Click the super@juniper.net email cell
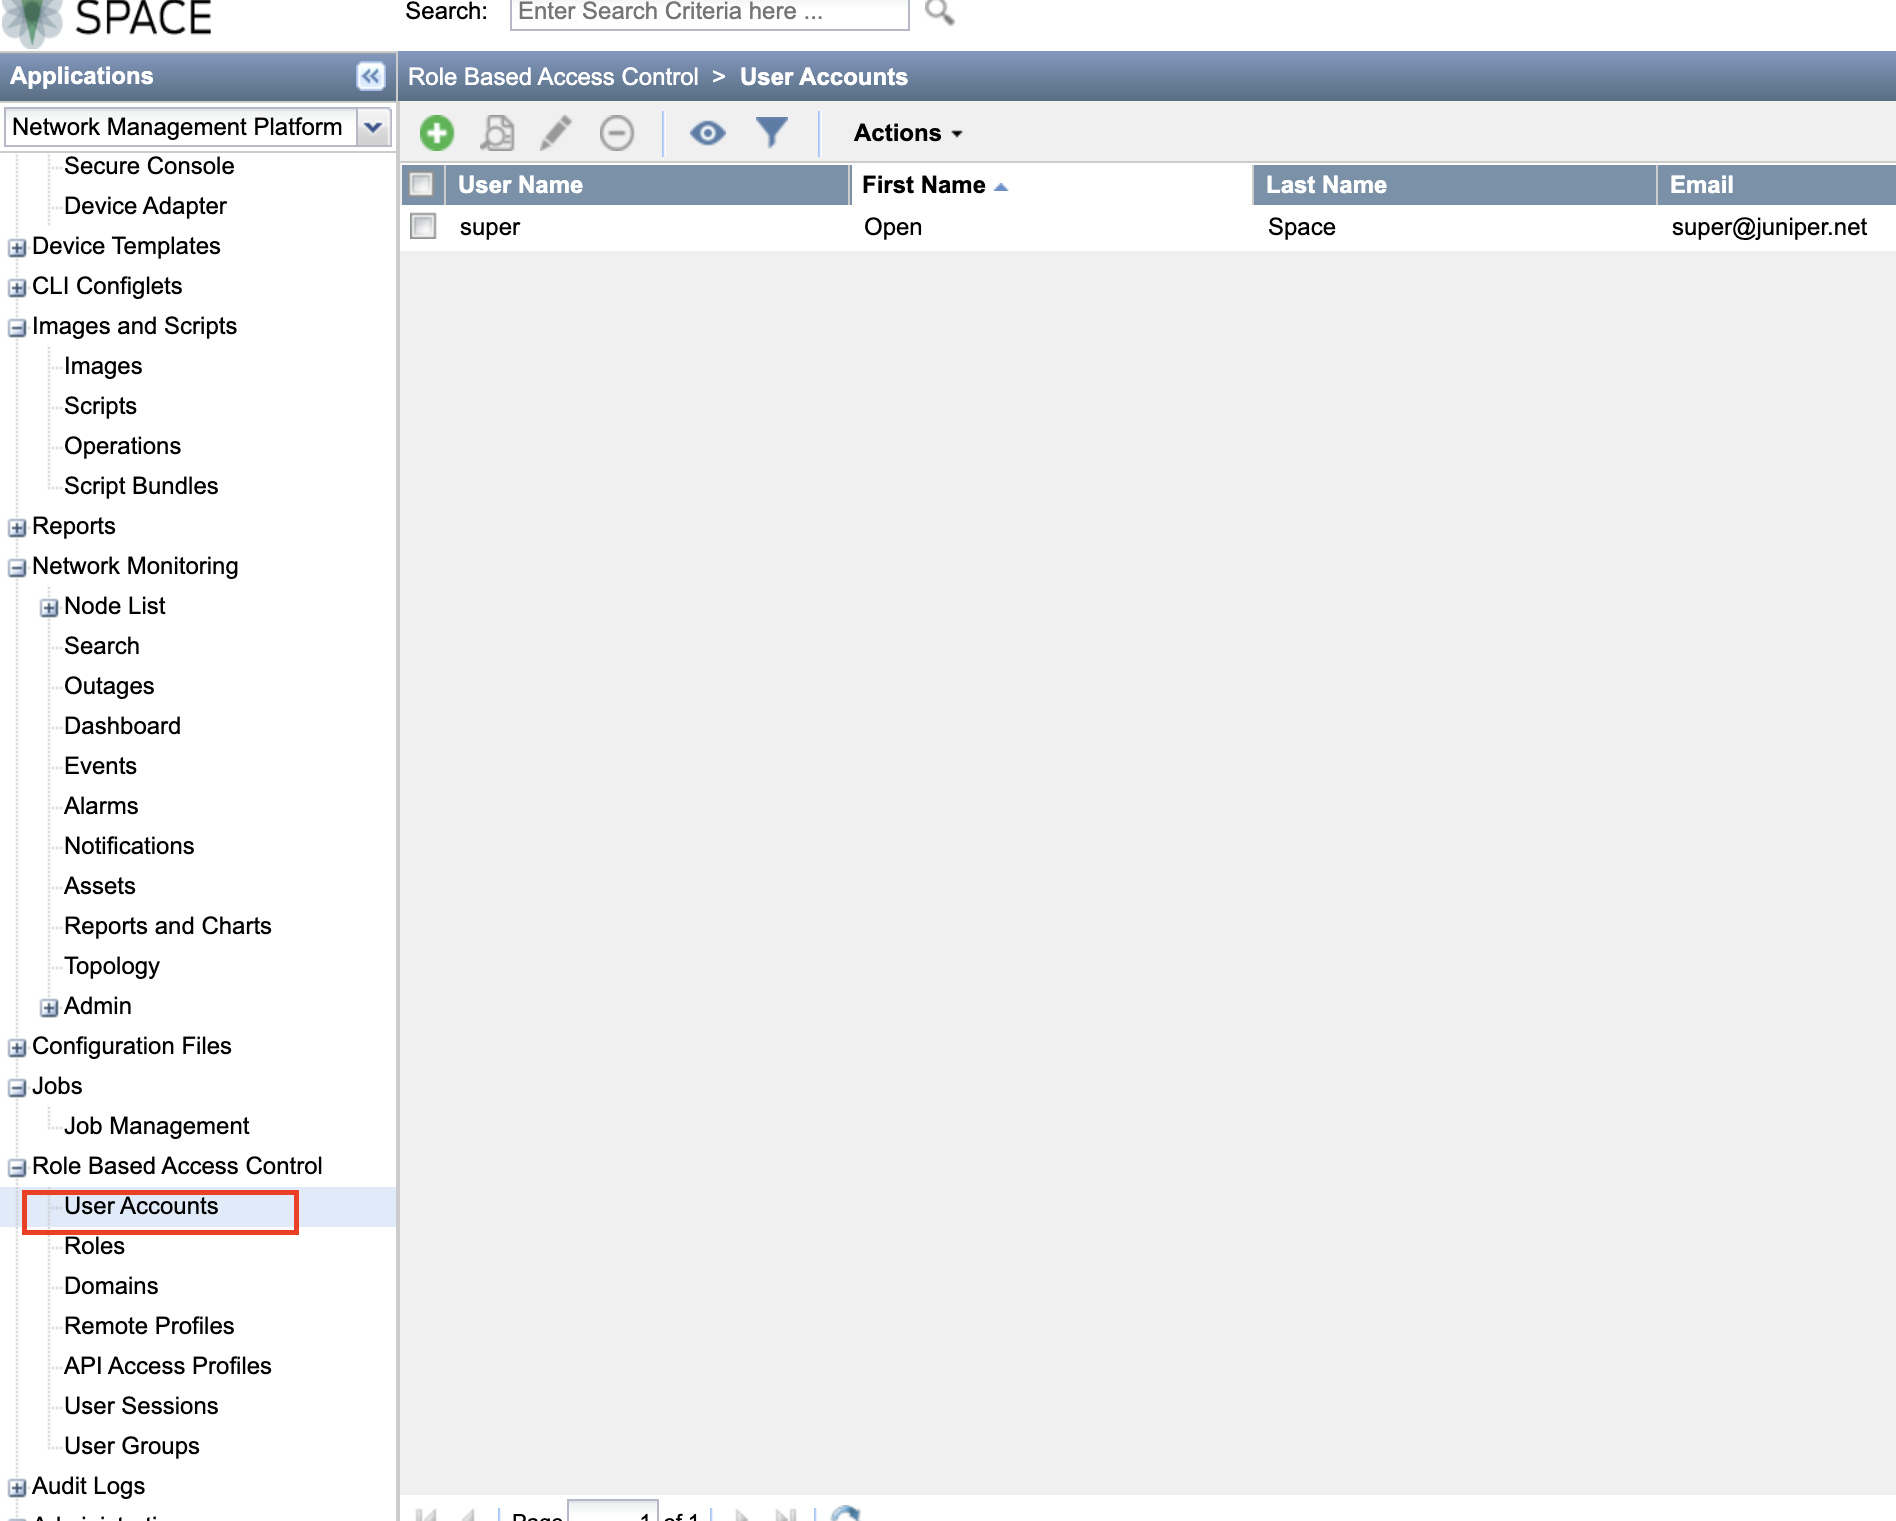Viewport: 1896px width, 1521px height. point(1769,227)
